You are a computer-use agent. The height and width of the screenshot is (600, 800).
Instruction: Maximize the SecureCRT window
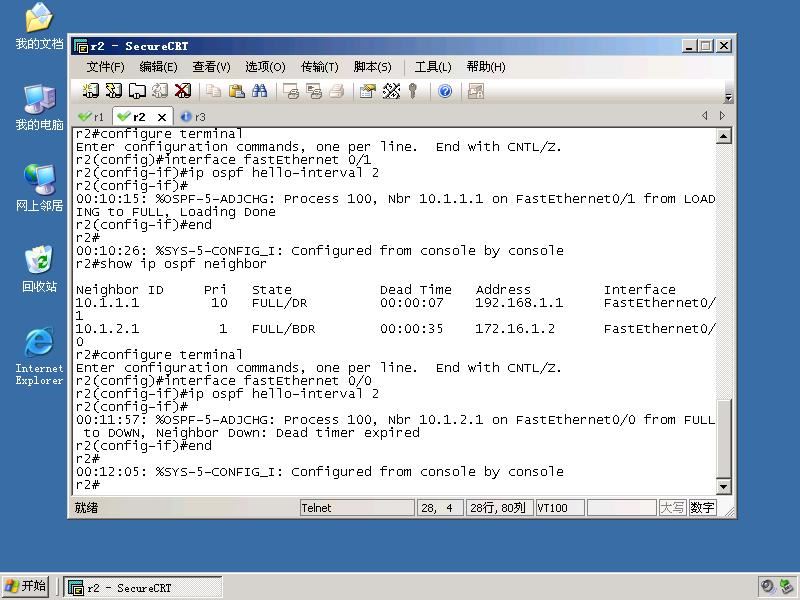tap(706, 46)
